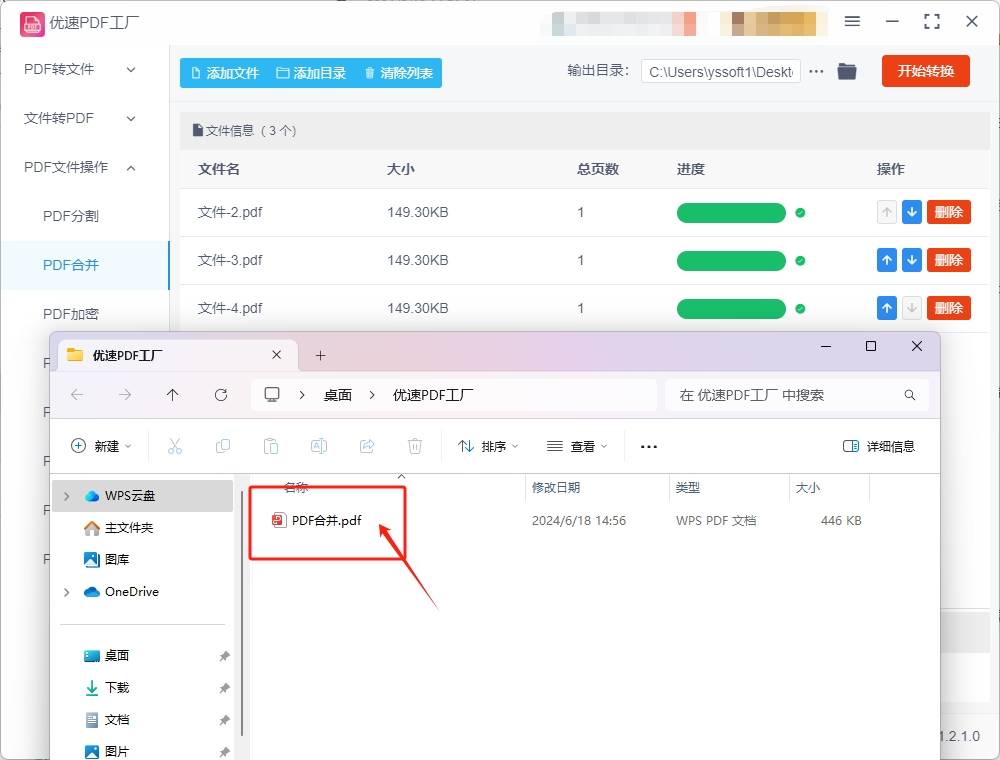Screen dimensions: 1000x760
Task: Click the 添加目录 button
Action: [311, 73]
